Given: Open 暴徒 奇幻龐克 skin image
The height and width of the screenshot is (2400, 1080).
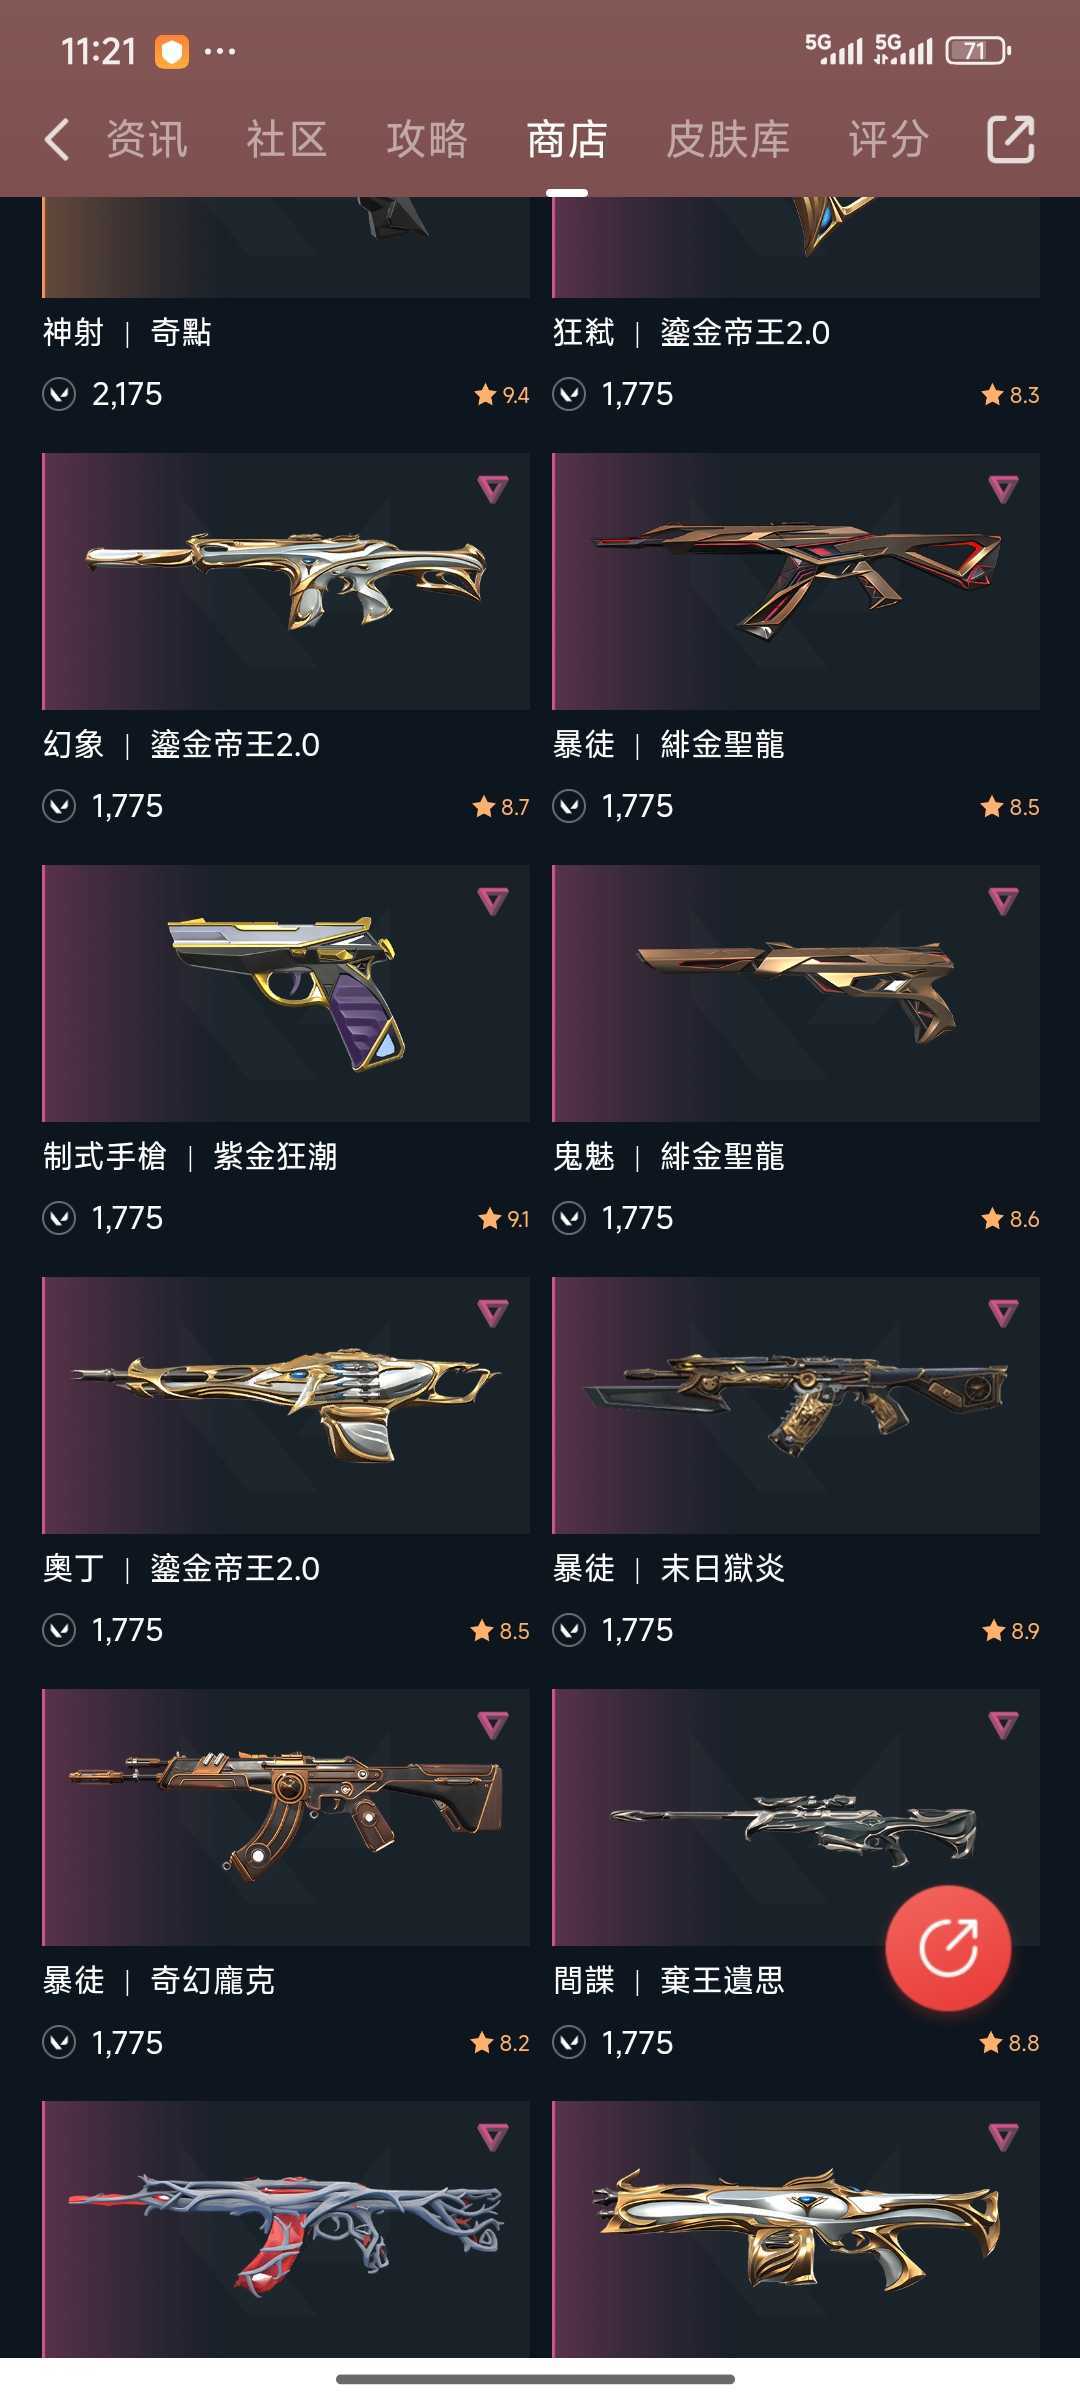Looking at the screenshot, I should click(286, 1817).
